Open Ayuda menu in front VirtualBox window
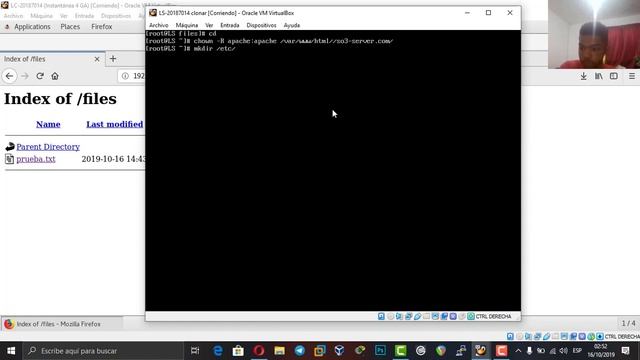The image size is (640, 360). click(x=291, y=25)
